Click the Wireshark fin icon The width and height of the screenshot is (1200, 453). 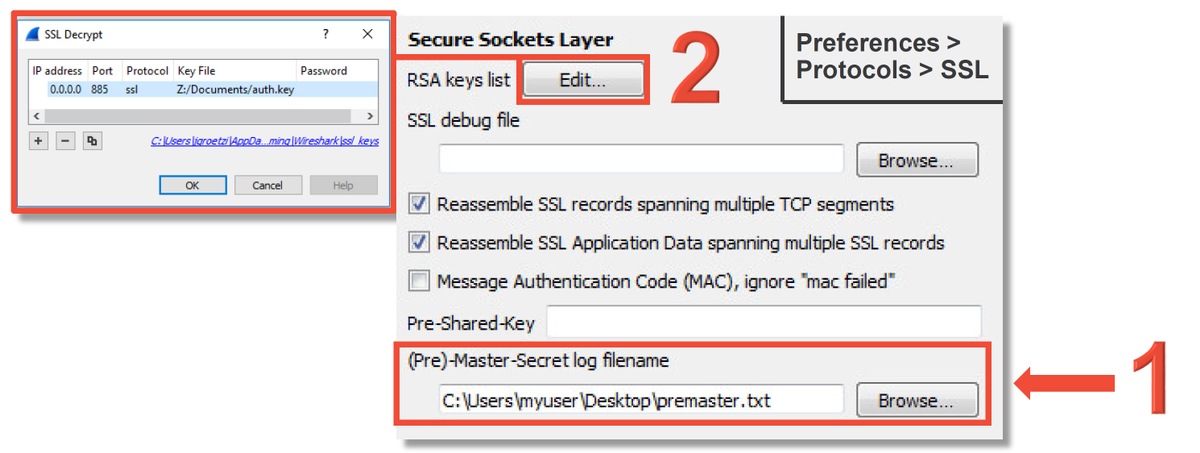[33, 34]
